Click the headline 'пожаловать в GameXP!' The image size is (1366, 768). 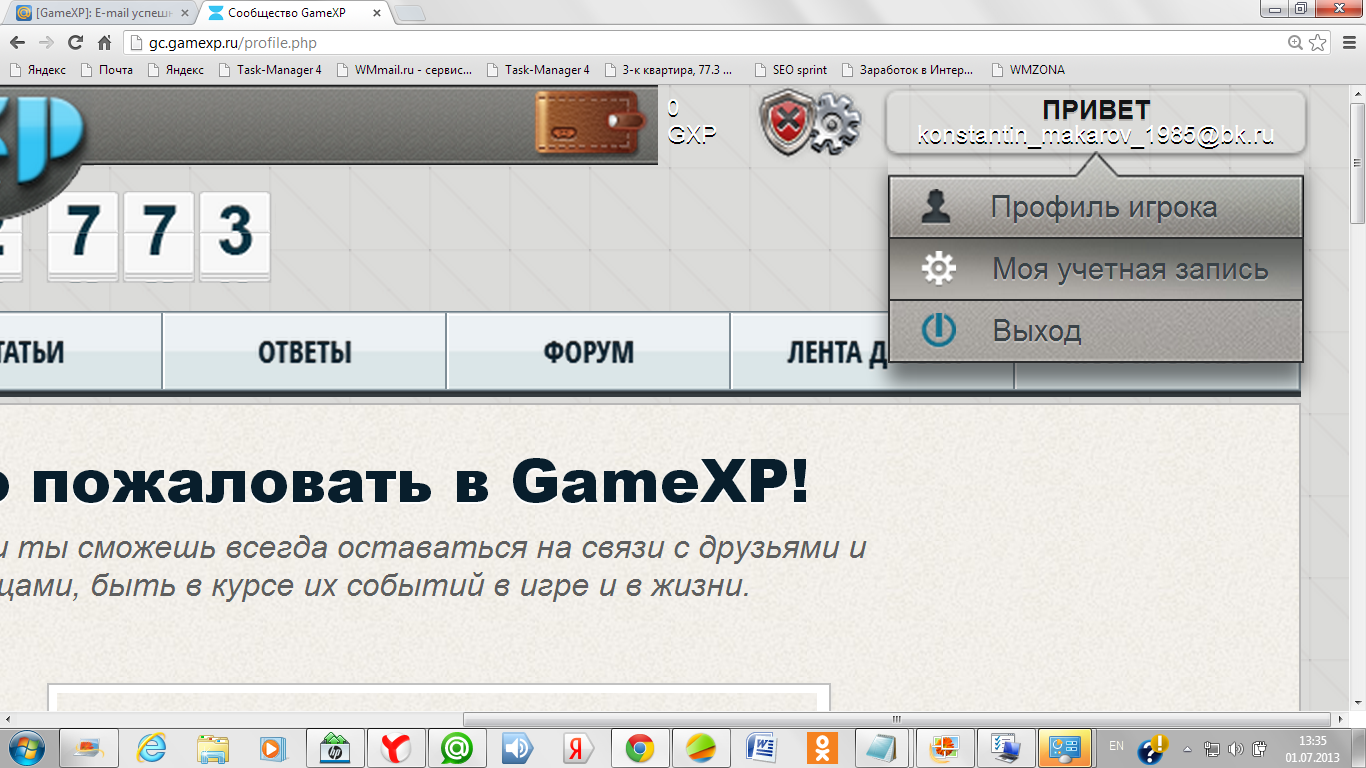[x=420, y=482]
